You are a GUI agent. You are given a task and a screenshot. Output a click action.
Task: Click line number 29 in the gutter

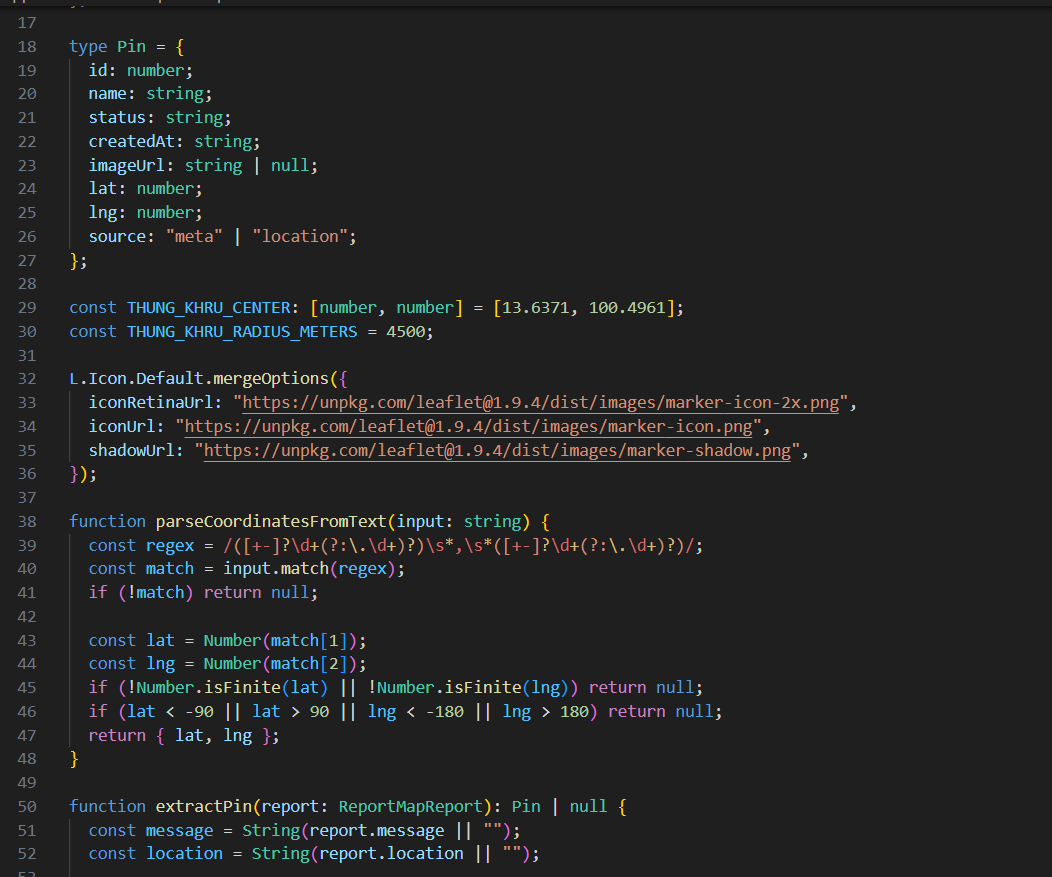coord(27,308)
